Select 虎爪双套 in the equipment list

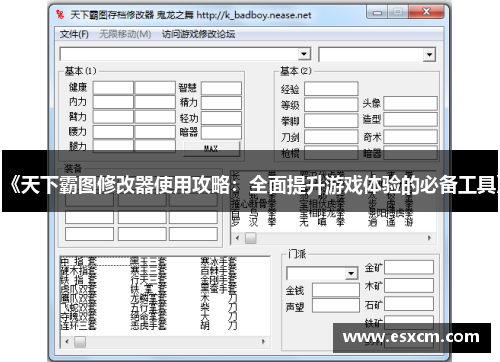click(x=78, y=288)
